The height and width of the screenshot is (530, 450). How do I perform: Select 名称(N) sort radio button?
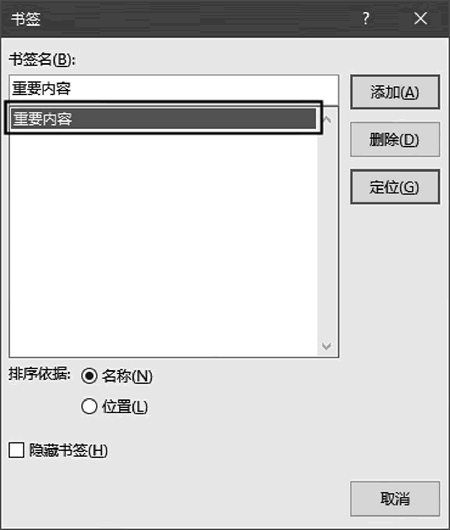(89, 376)
